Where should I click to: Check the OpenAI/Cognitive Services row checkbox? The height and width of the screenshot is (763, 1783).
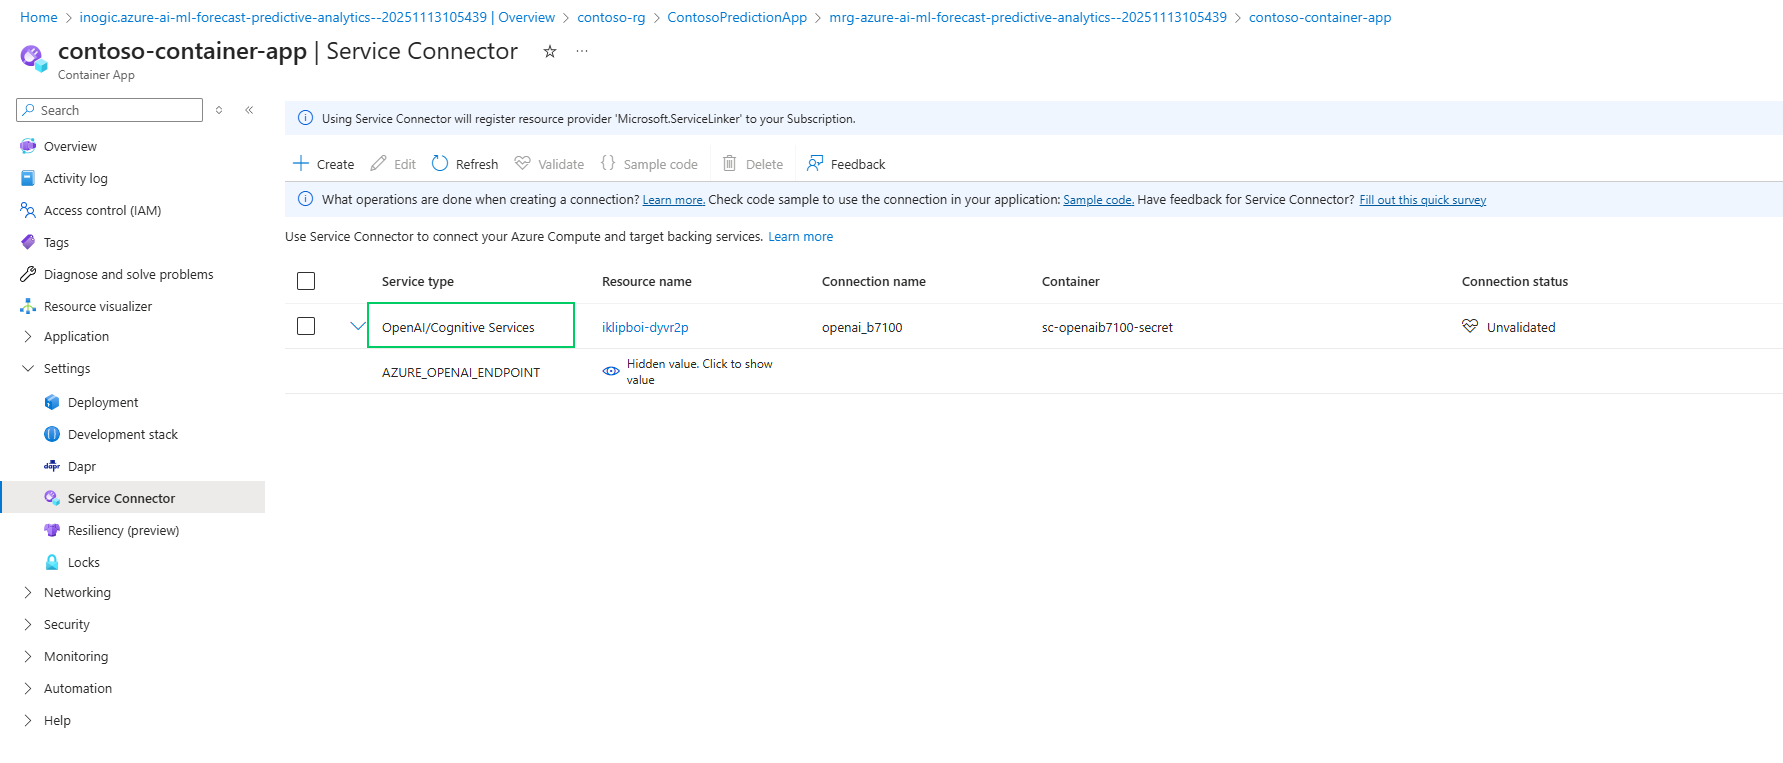(x=306, y=326)
